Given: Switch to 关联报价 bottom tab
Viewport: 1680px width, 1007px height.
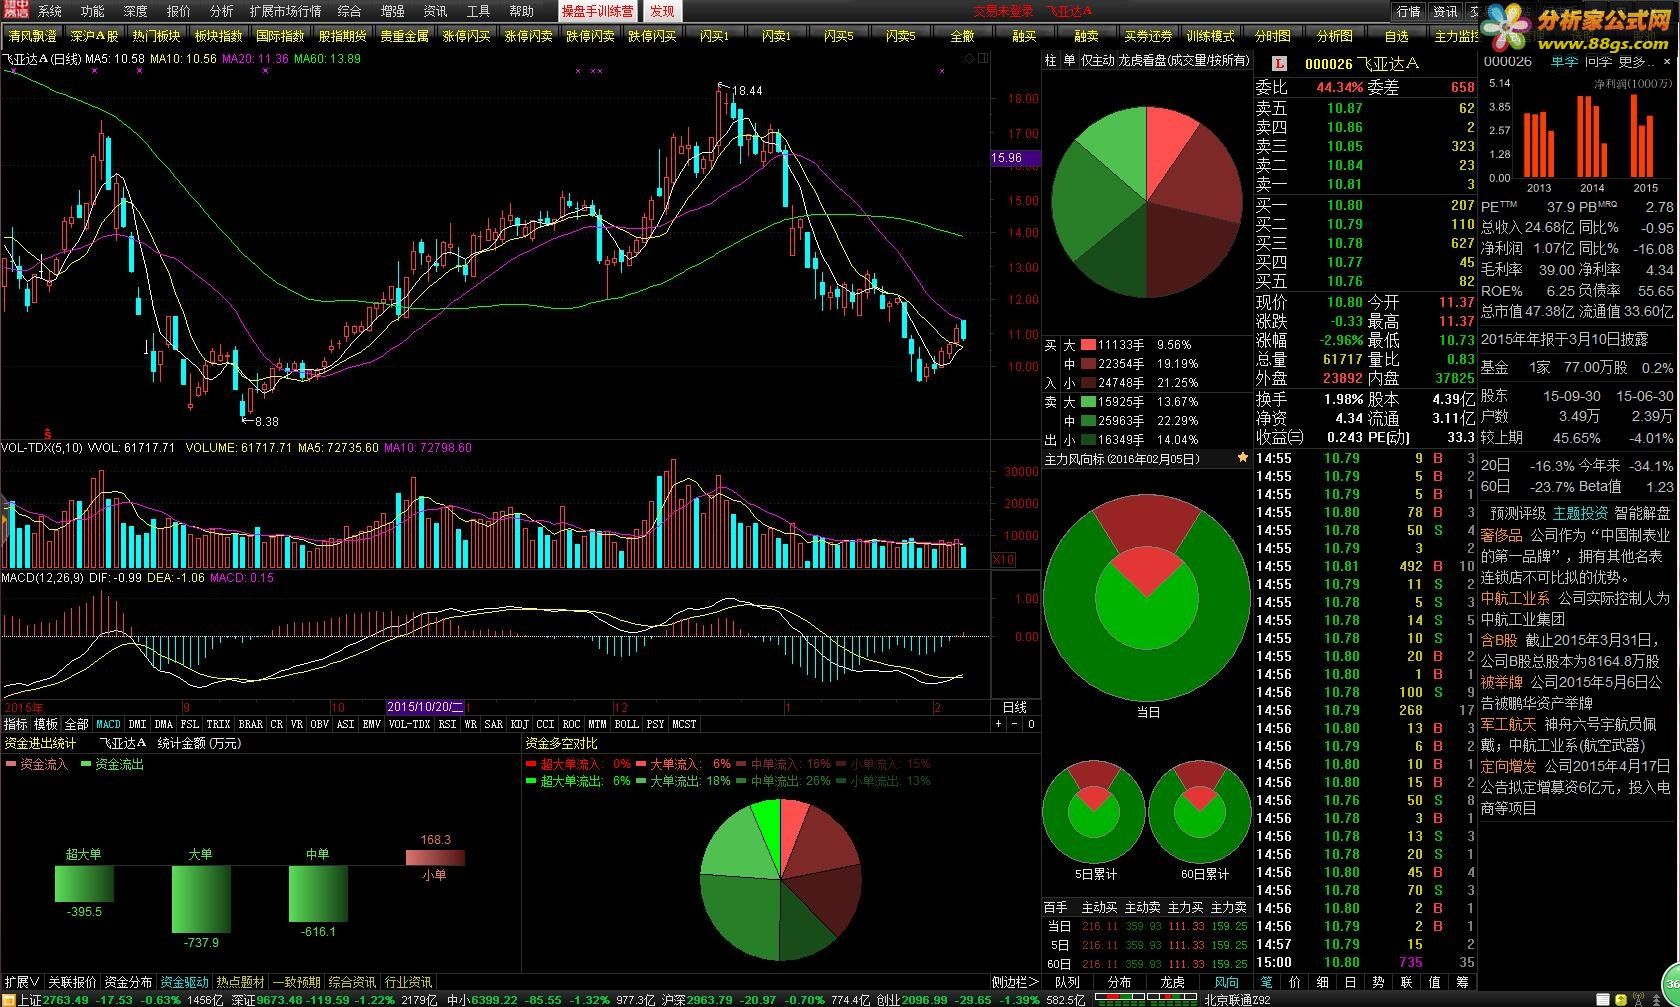Looking at the screenshot, I should 73,982.
